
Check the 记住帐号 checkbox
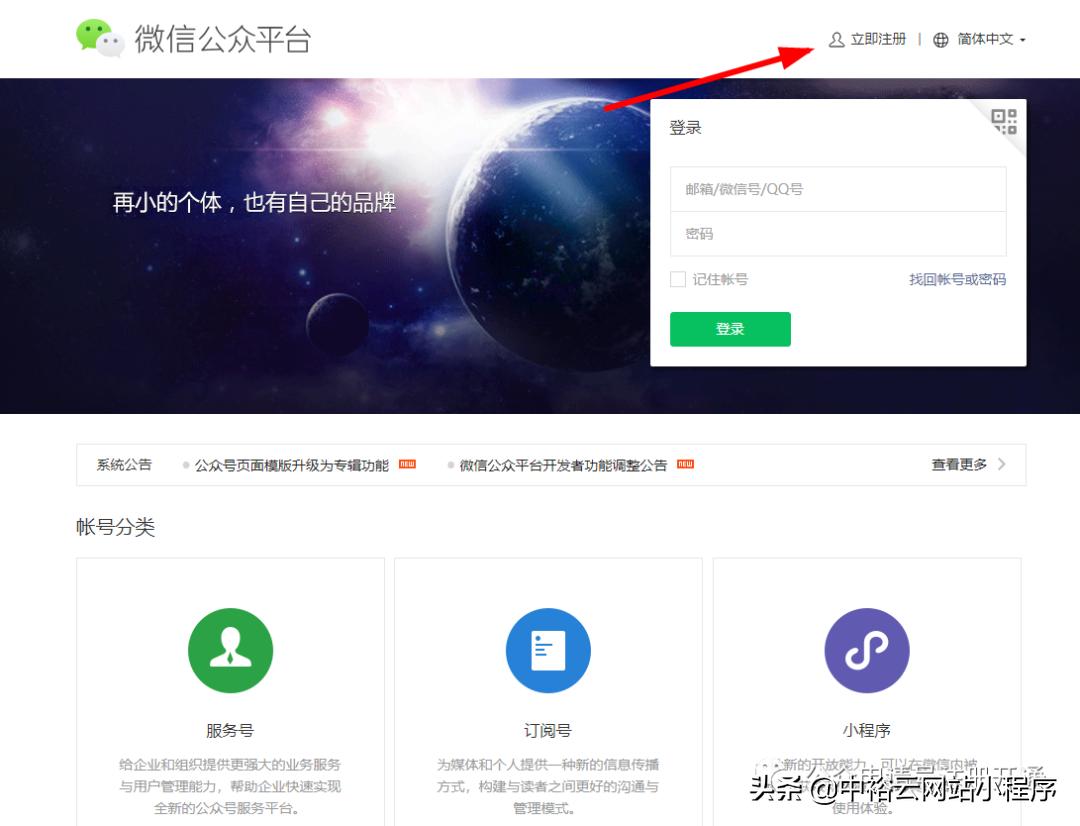[x=678, y=279]
